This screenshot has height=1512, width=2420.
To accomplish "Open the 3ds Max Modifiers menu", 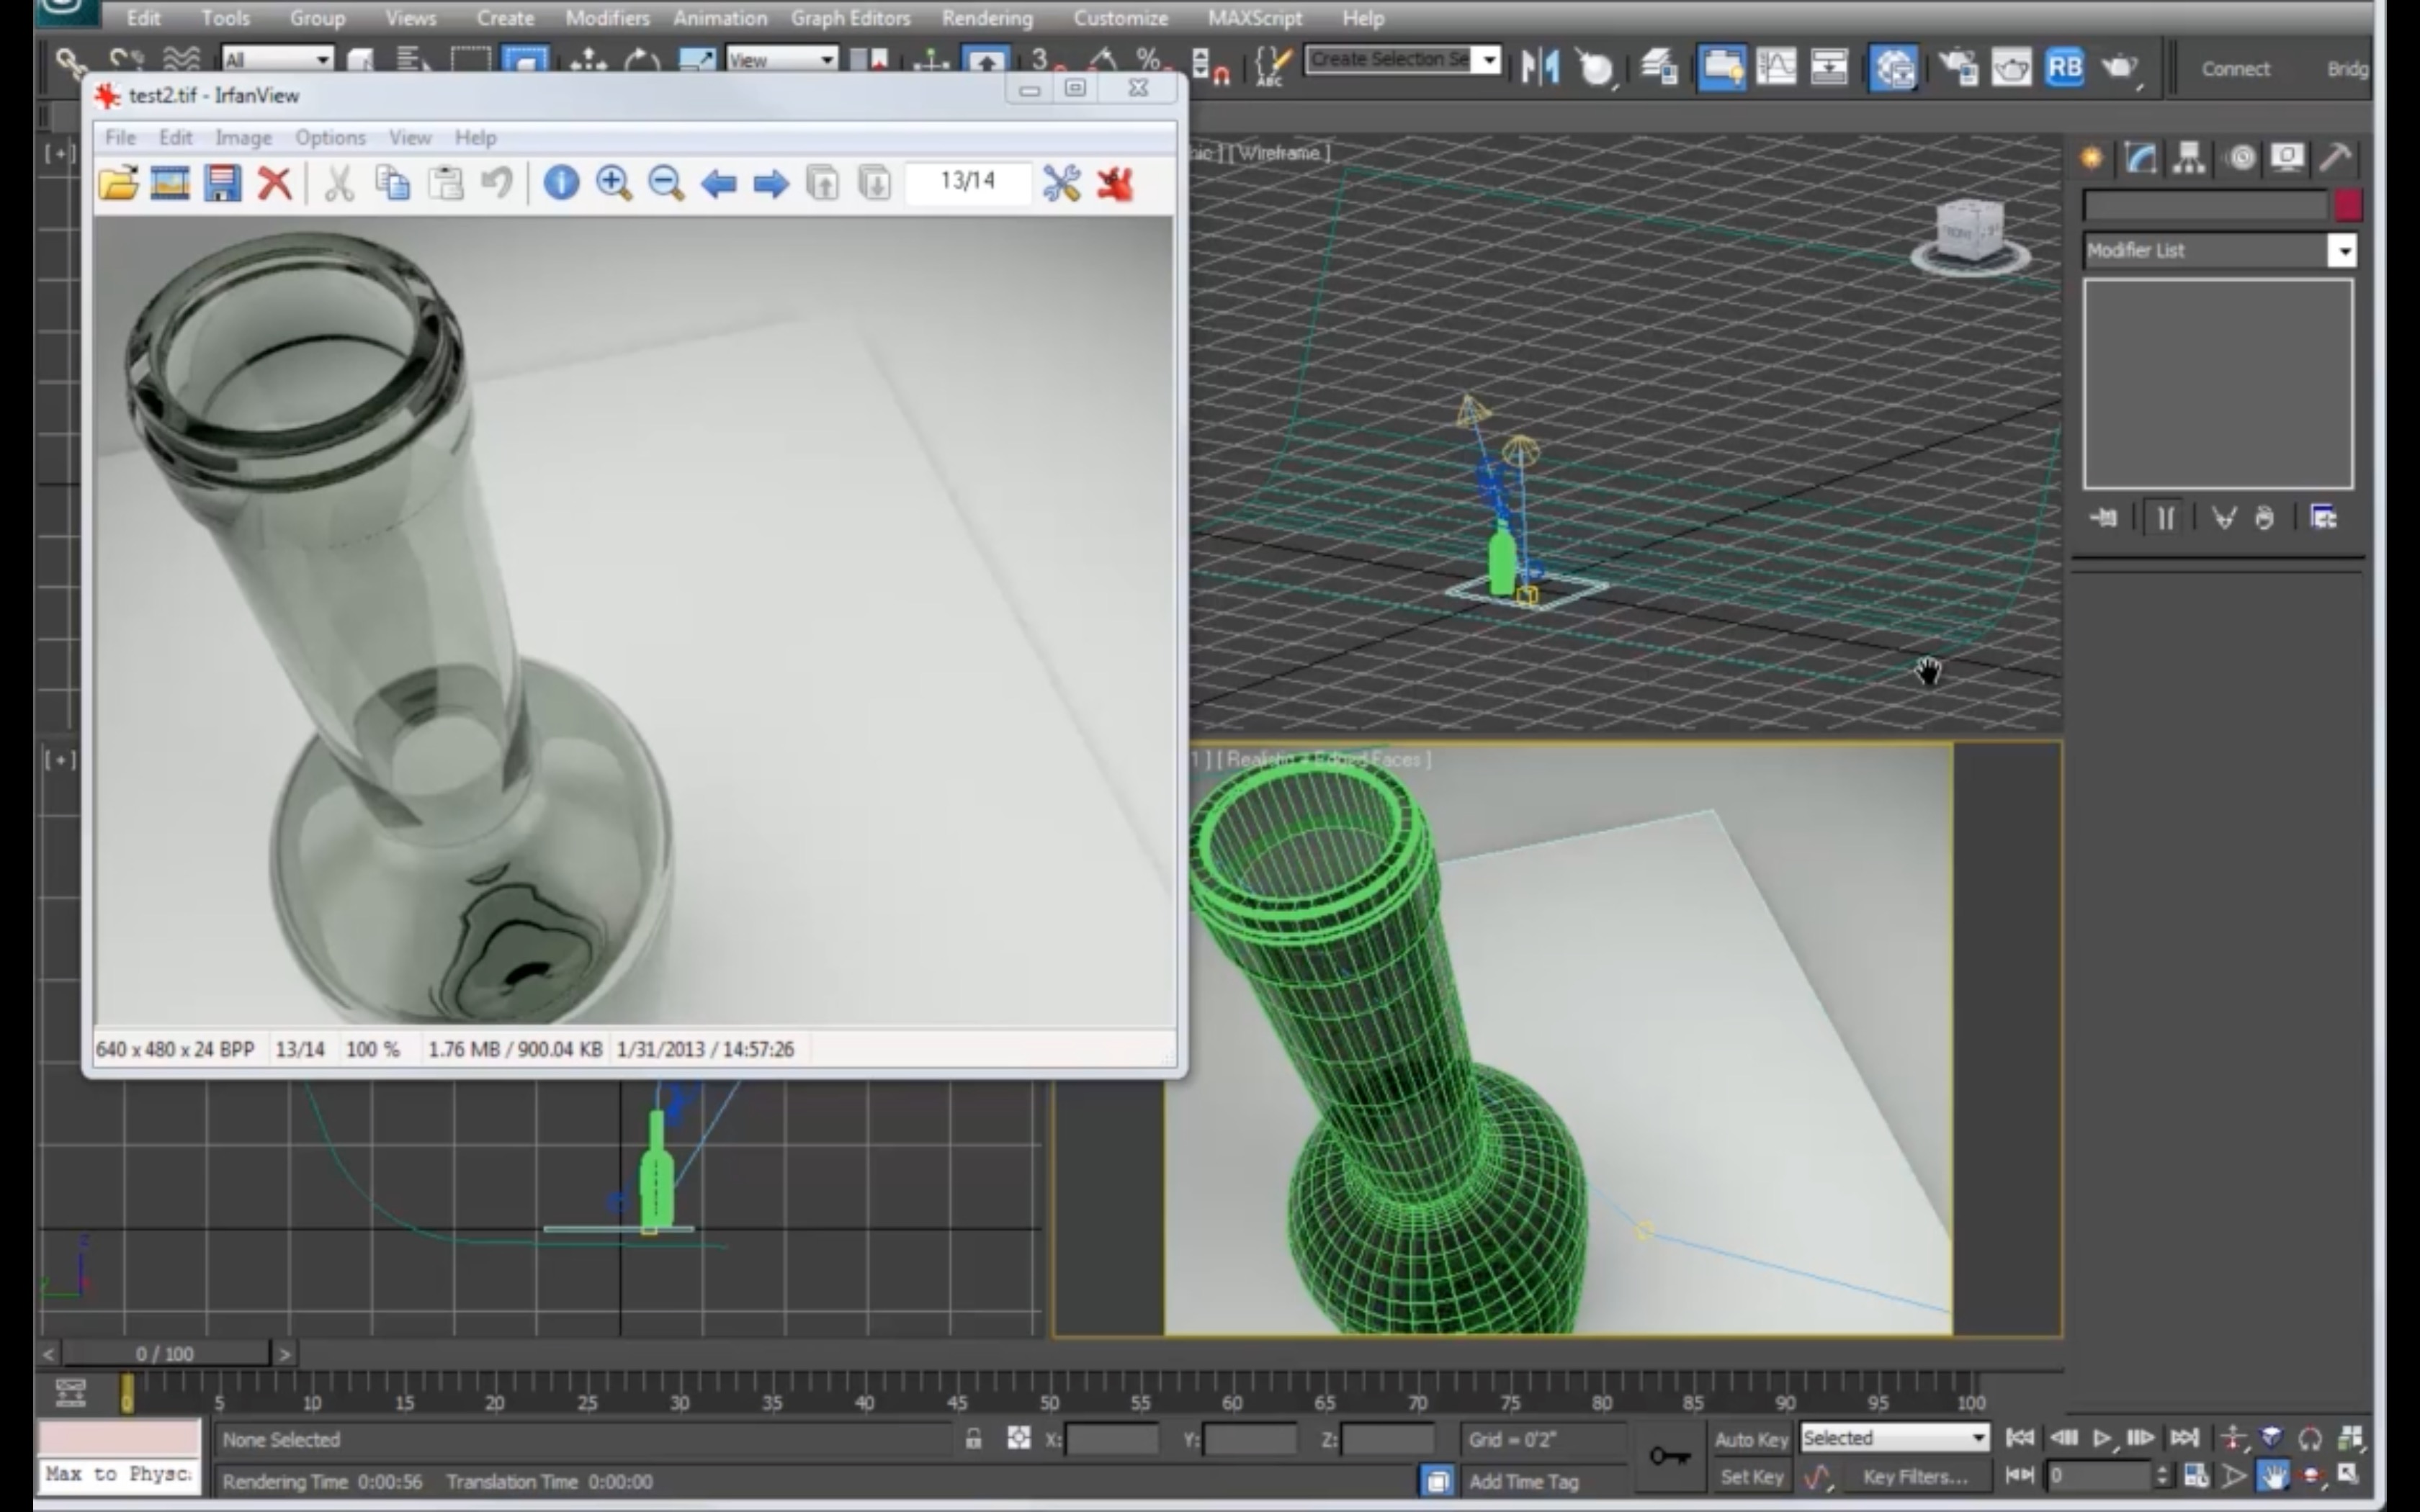I will pos(607,18).
